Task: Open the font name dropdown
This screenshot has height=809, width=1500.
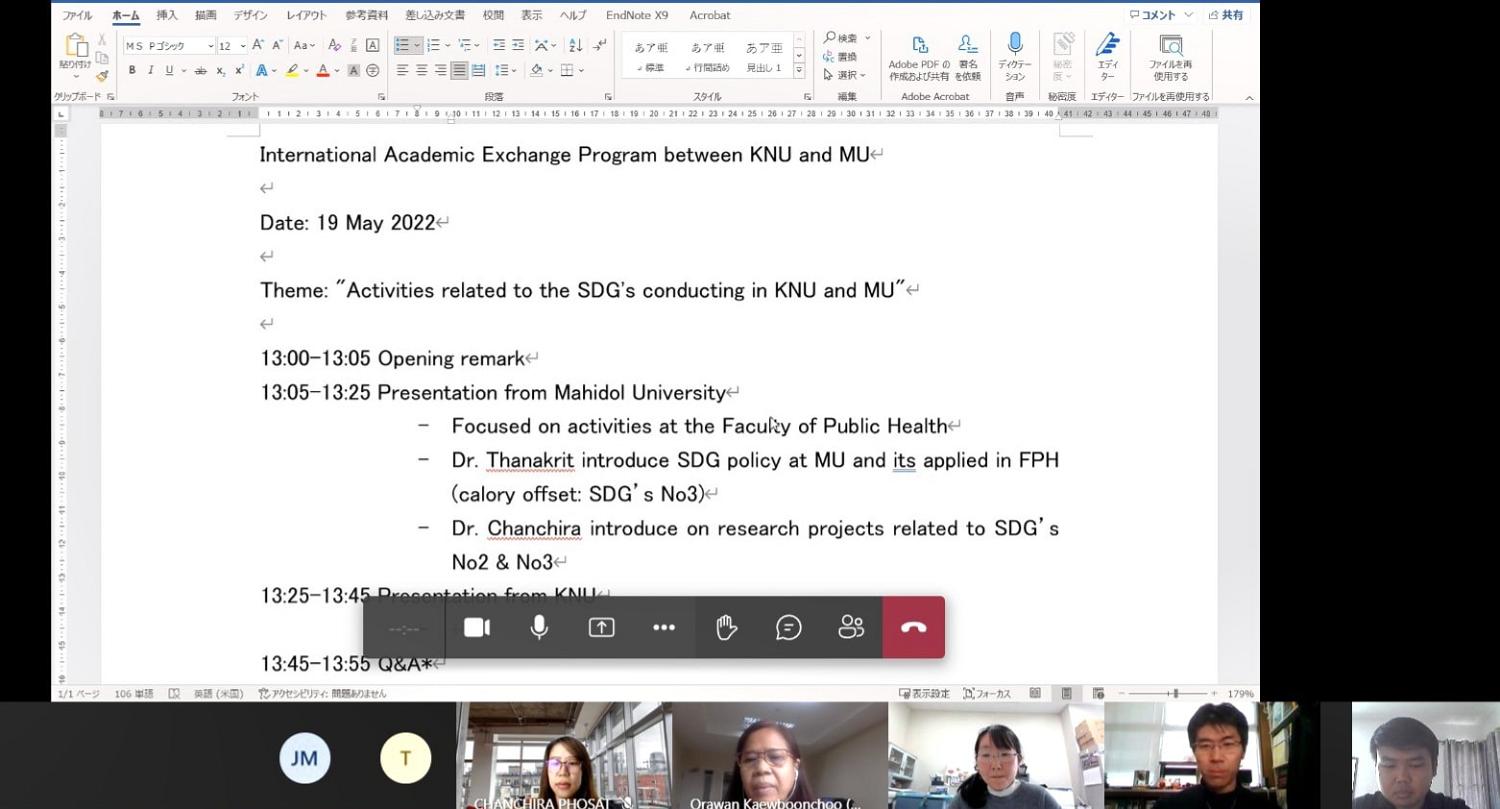Action: (210, 46)
